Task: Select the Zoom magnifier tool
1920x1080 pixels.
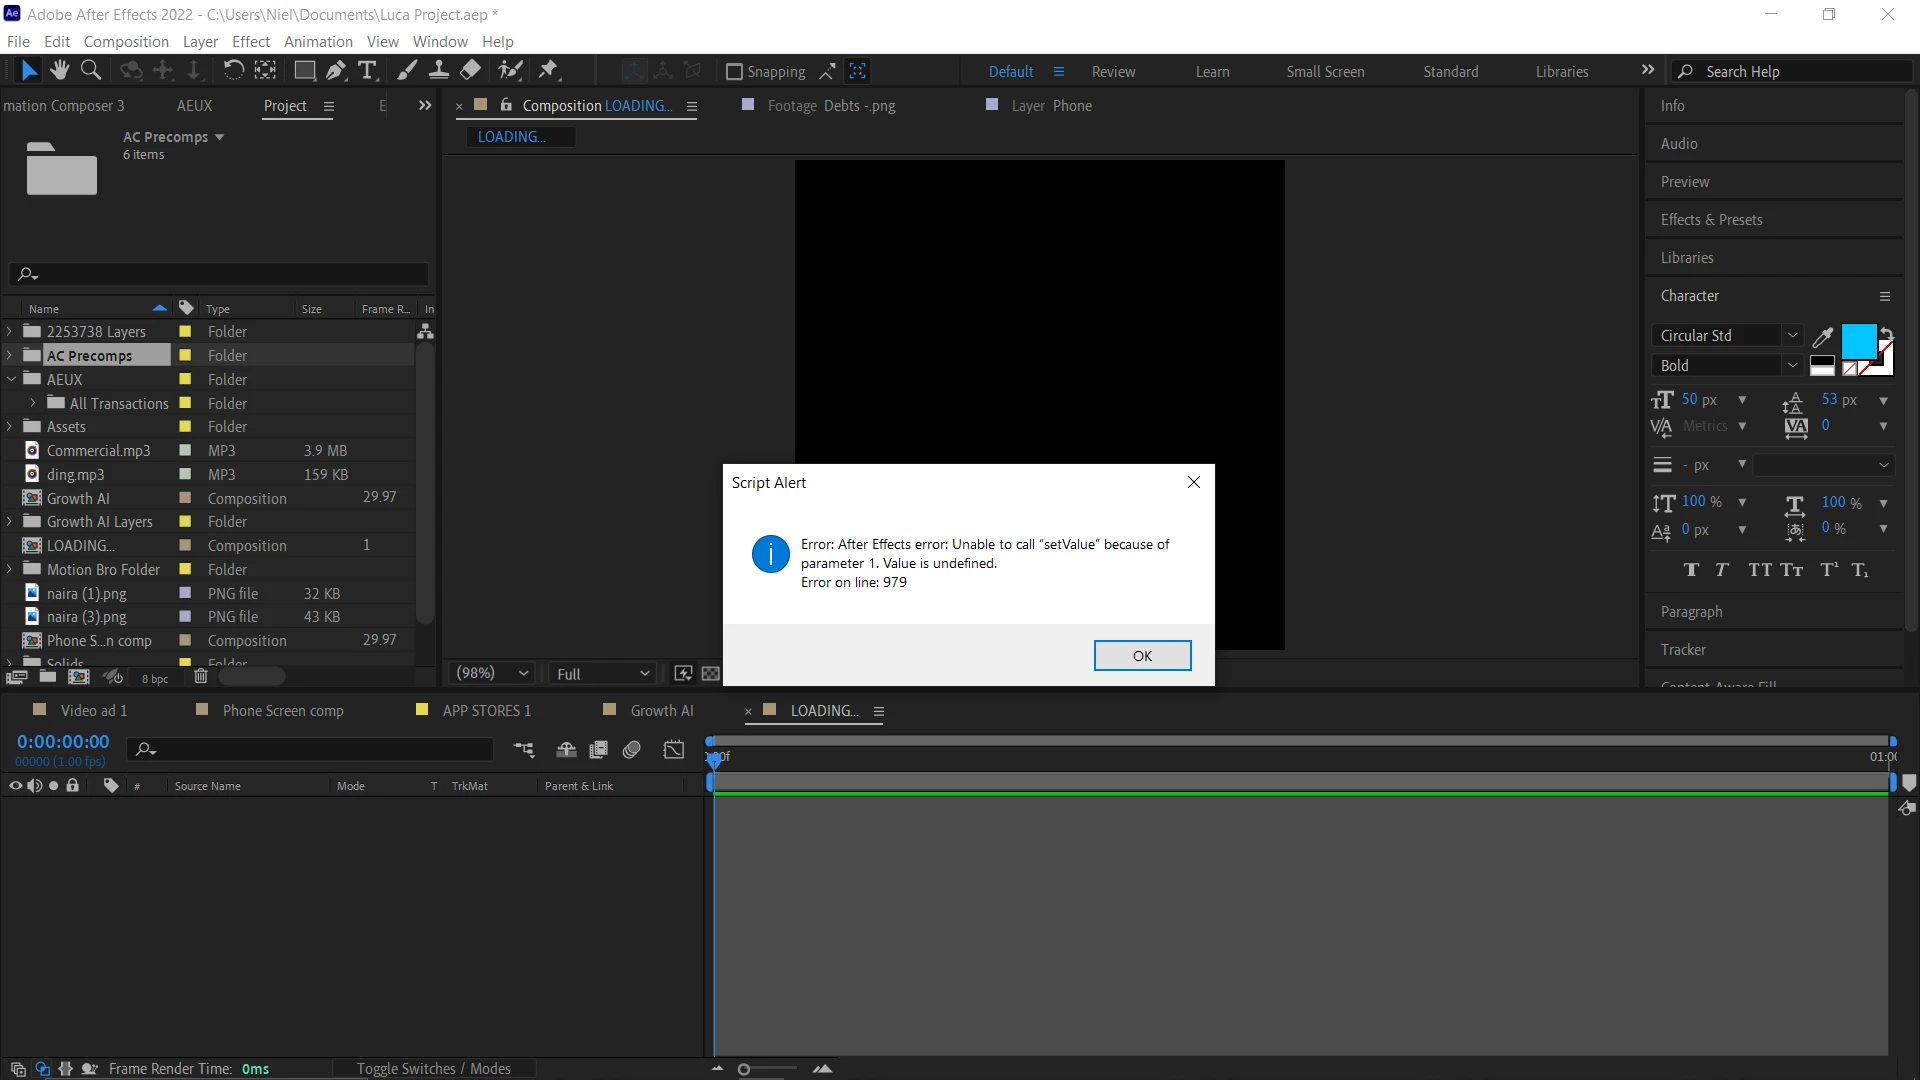Action: click(x=91, y=70)
